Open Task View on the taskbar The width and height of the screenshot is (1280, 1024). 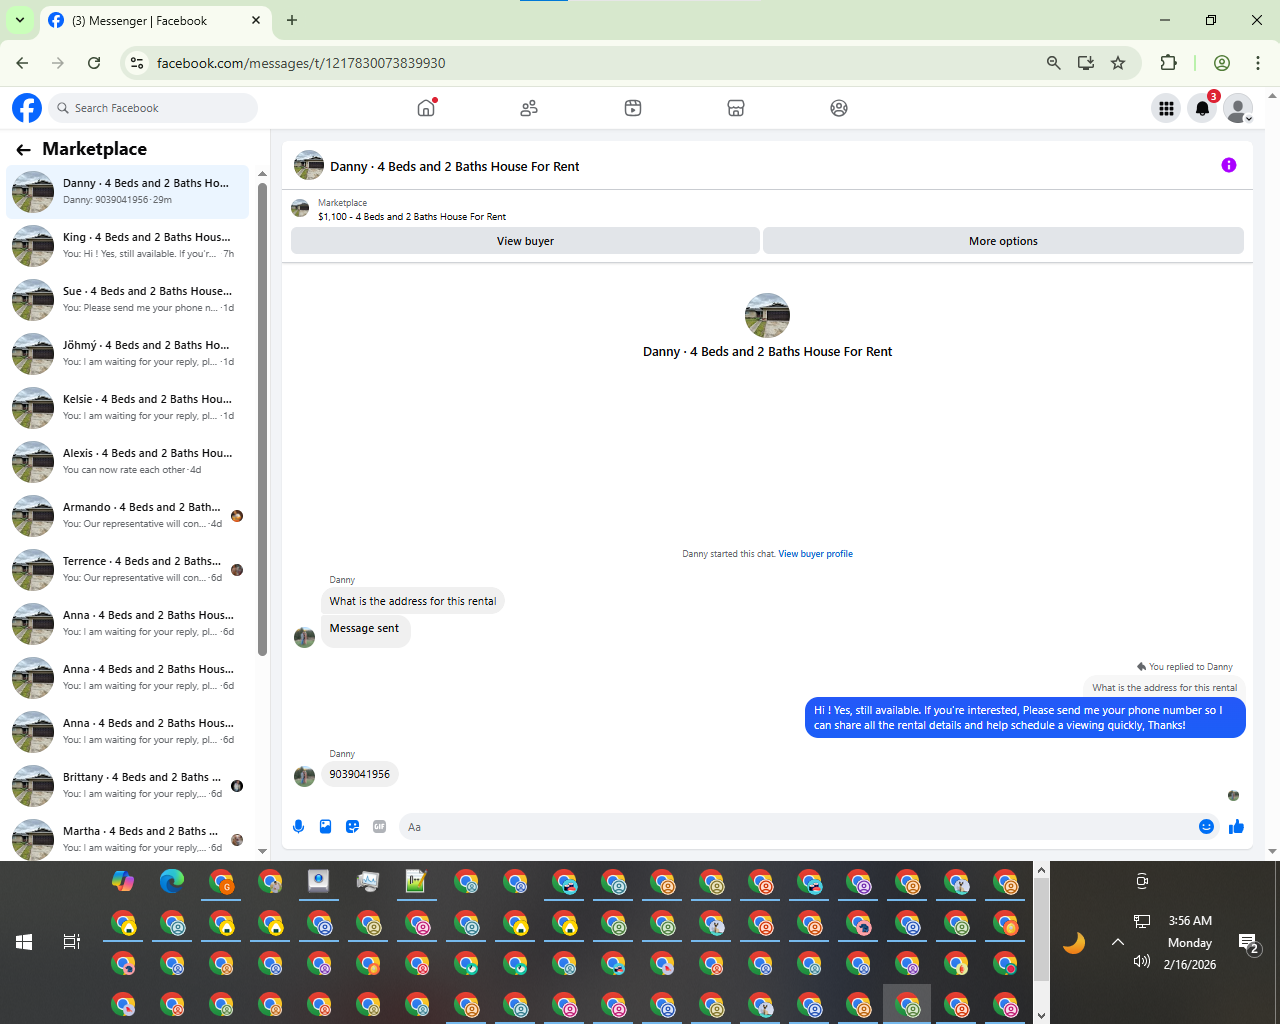(72, 942)
